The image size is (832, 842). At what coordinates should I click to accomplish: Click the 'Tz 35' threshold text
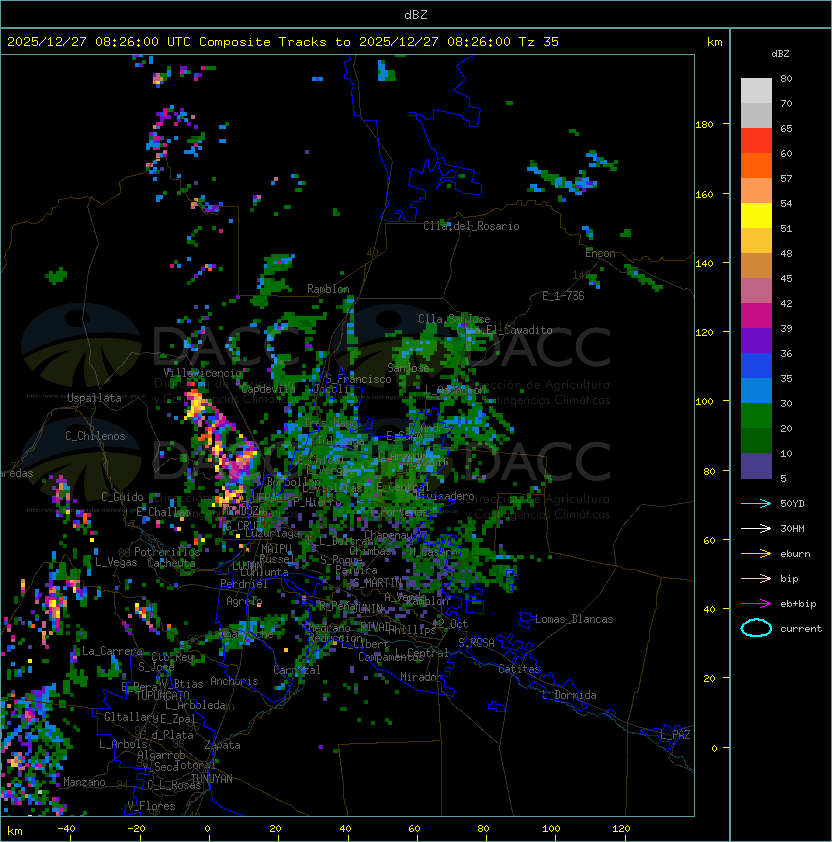coord(539,42)
